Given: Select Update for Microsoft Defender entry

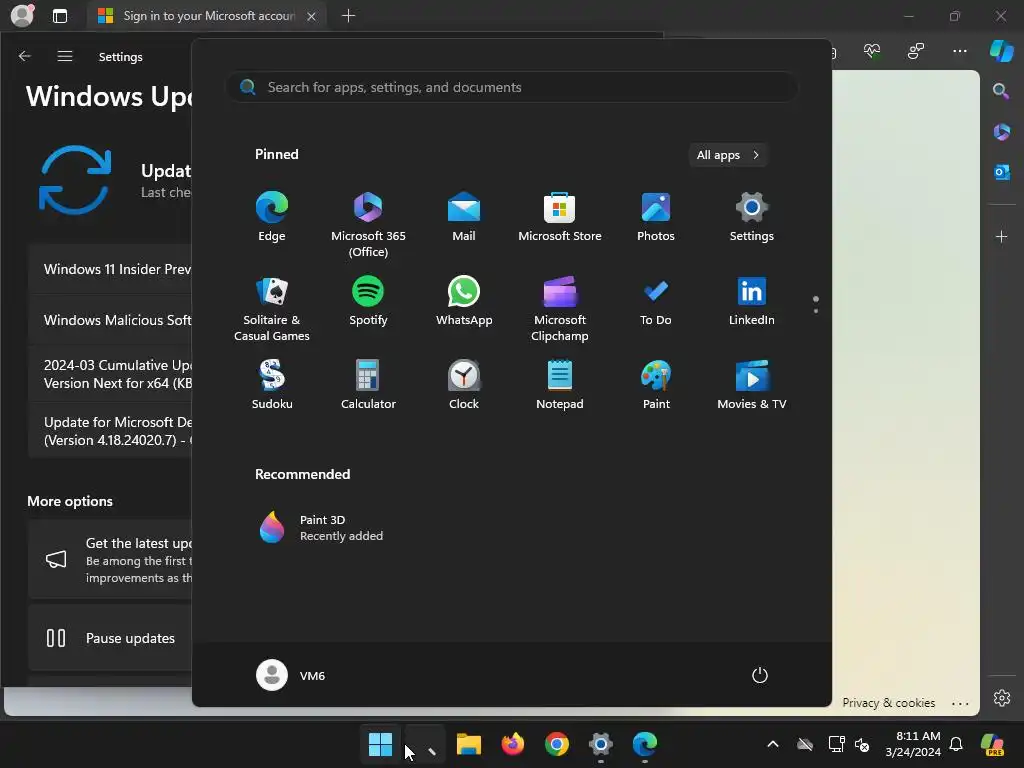Looking at the screenshot, I should click(x=110, y=431).
